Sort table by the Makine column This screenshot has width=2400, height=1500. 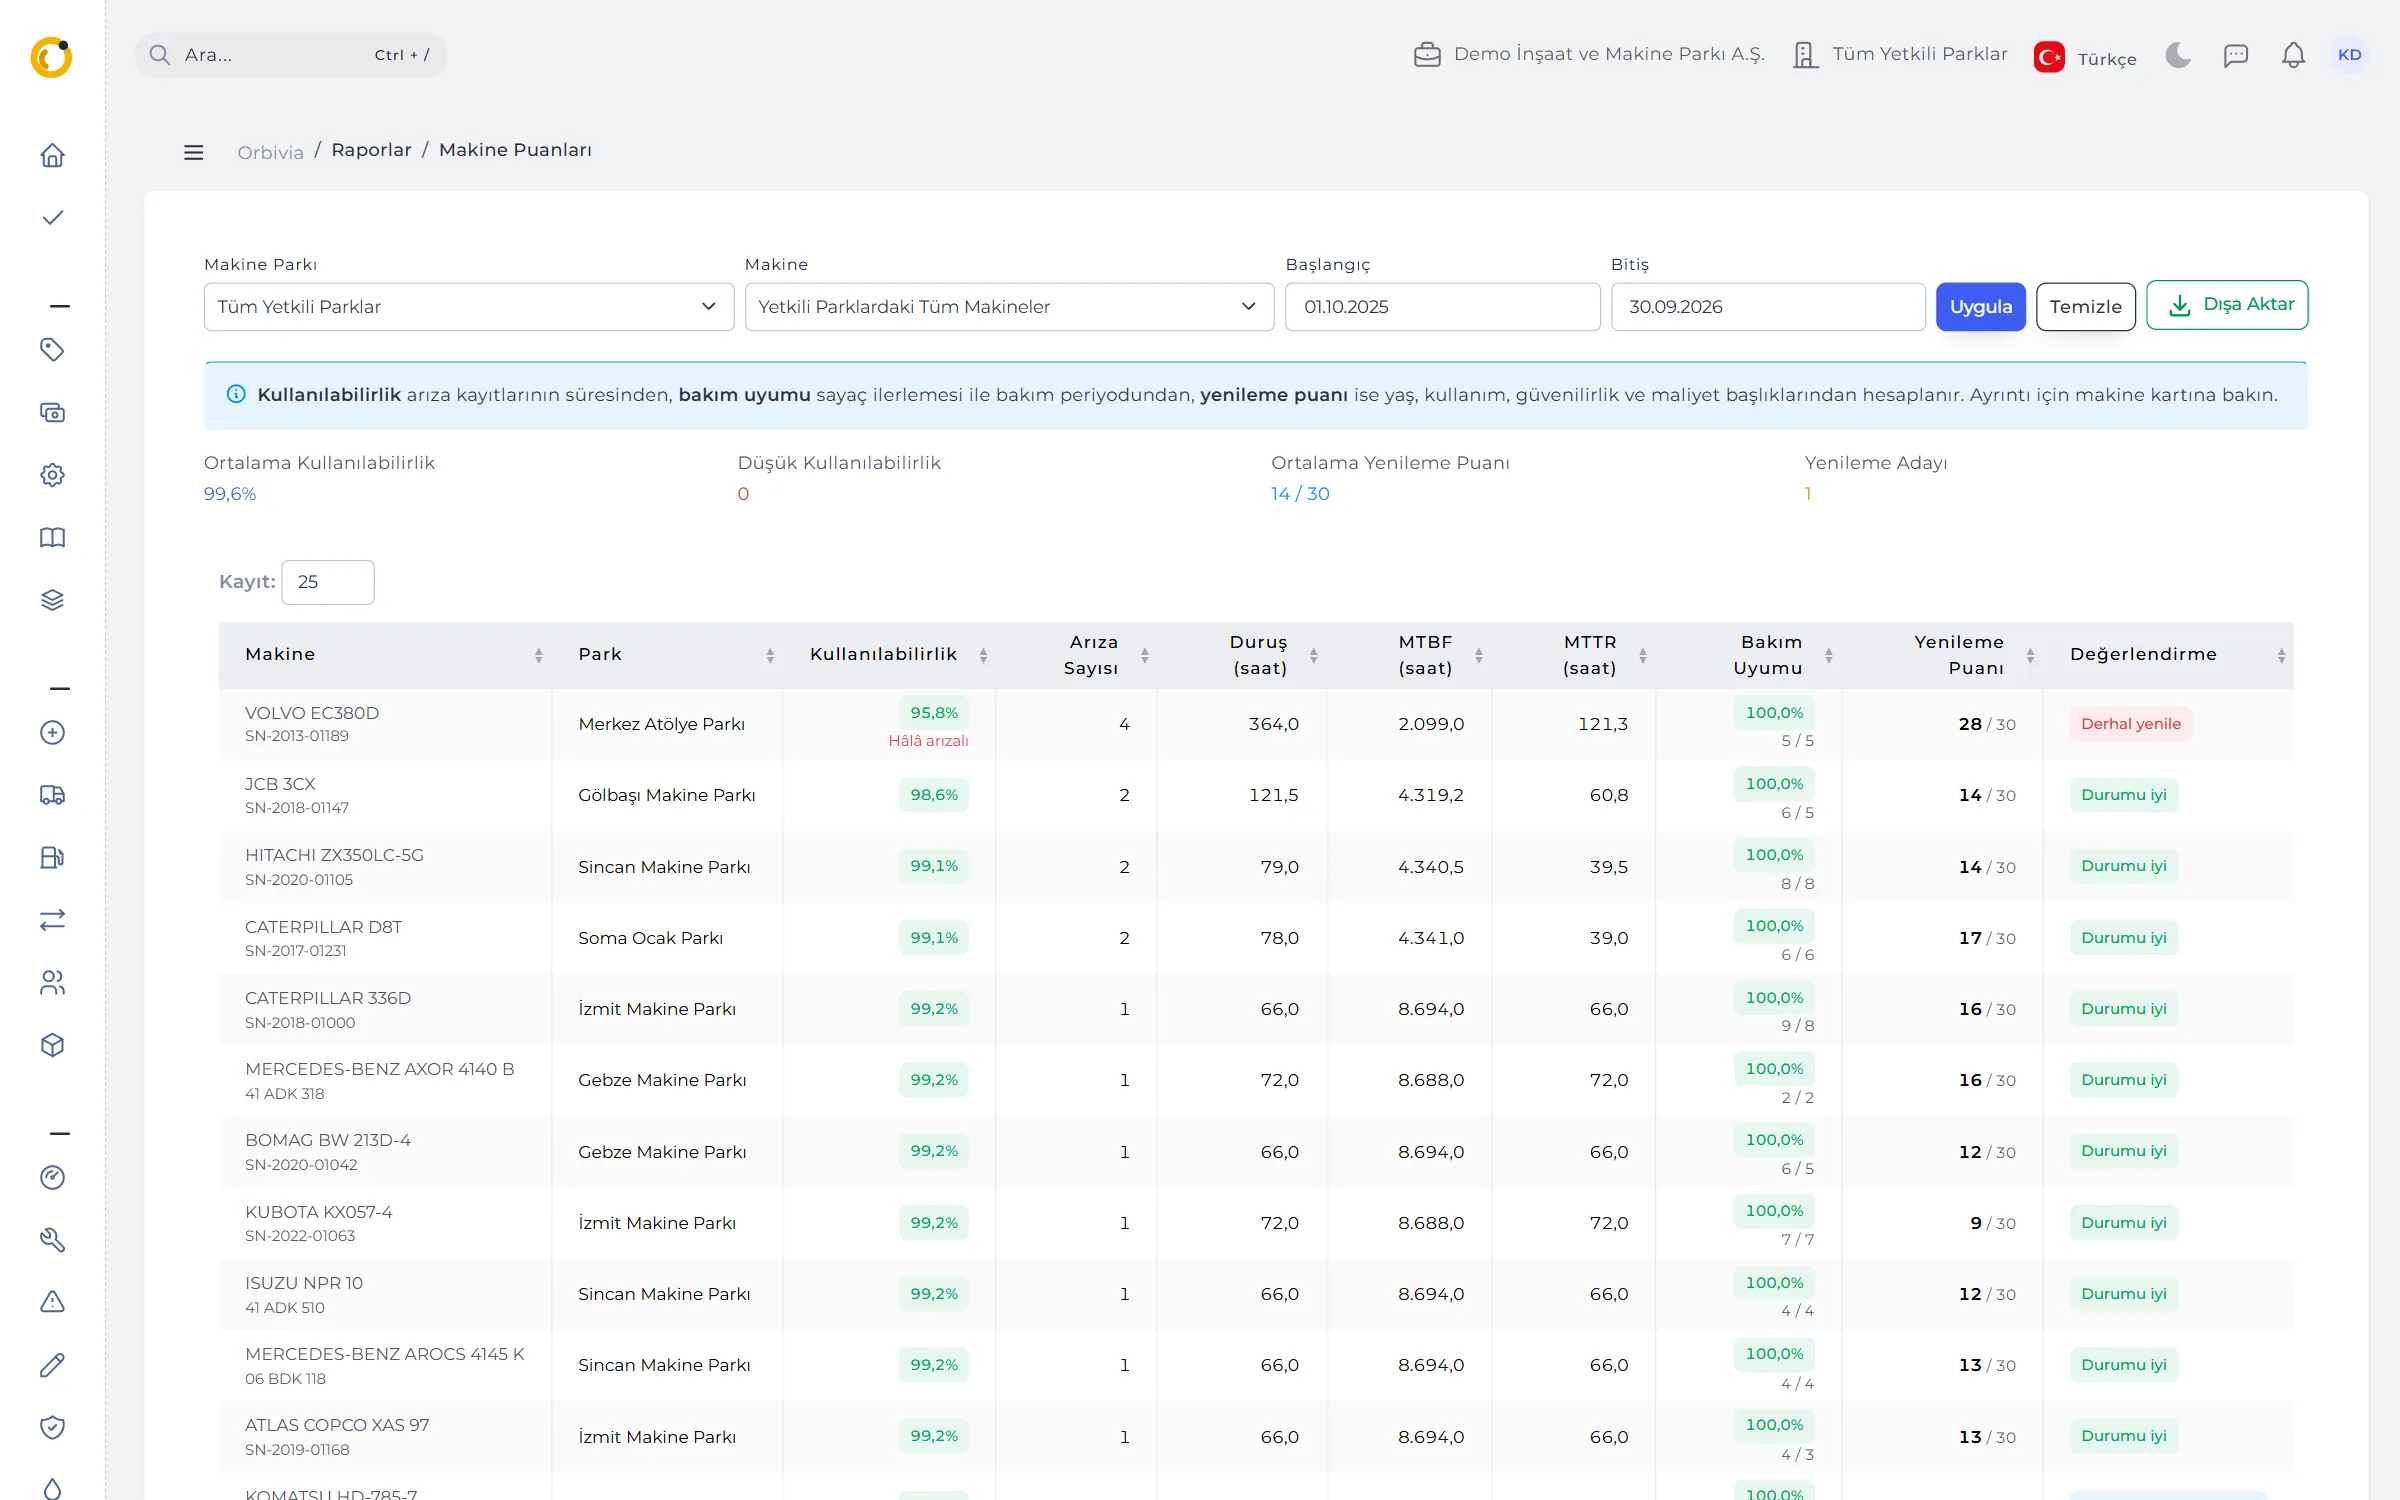click(385, 655)
